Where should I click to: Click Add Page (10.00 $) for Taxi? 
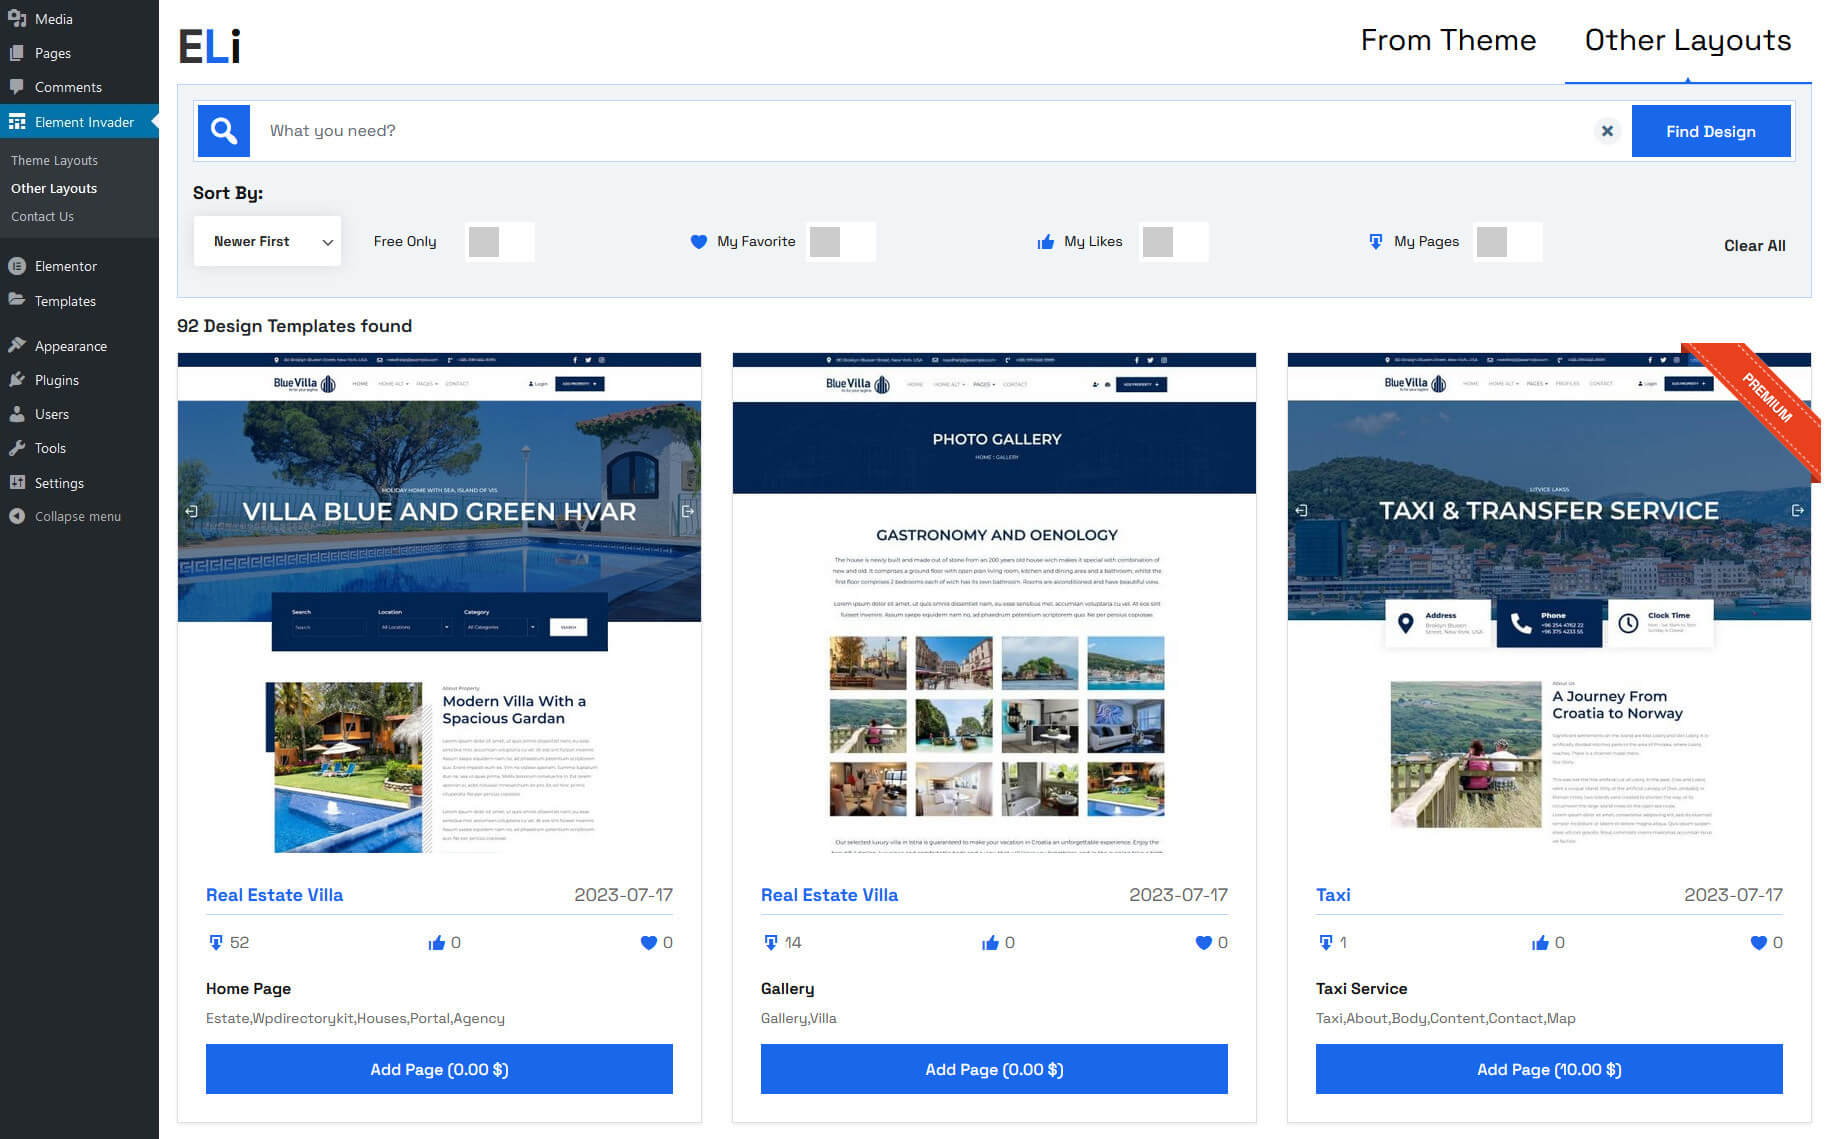1549,1069
